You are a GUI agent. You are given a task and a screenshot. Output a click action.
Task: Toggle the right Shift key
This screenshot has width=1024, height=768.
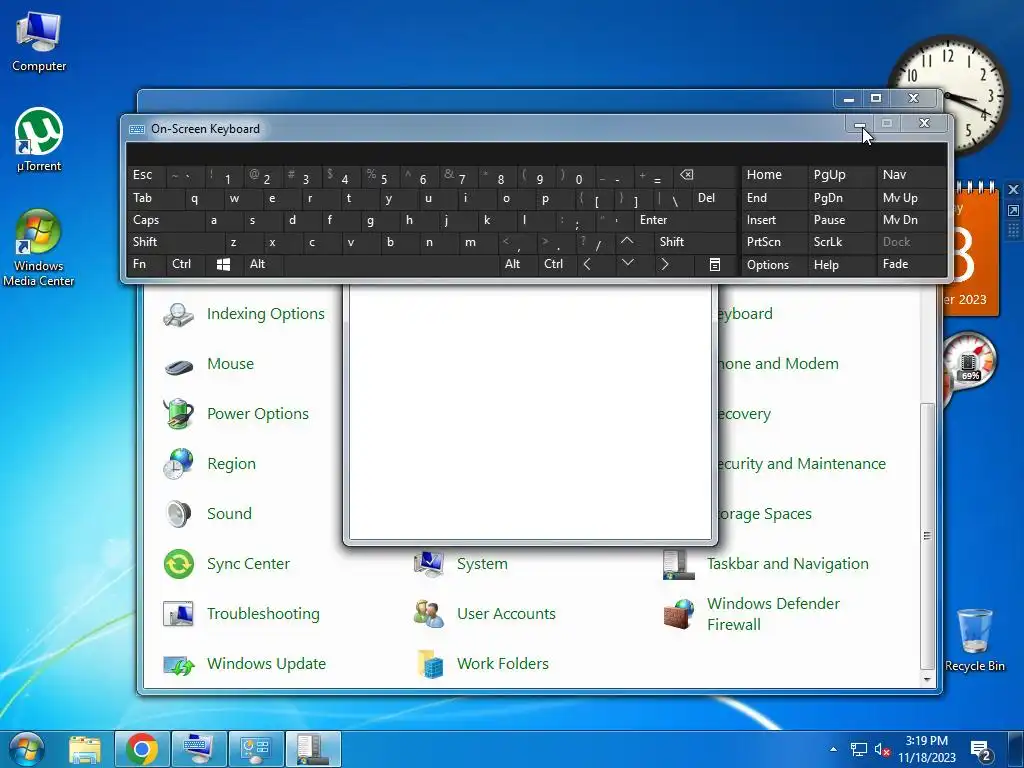click(695, 242)
